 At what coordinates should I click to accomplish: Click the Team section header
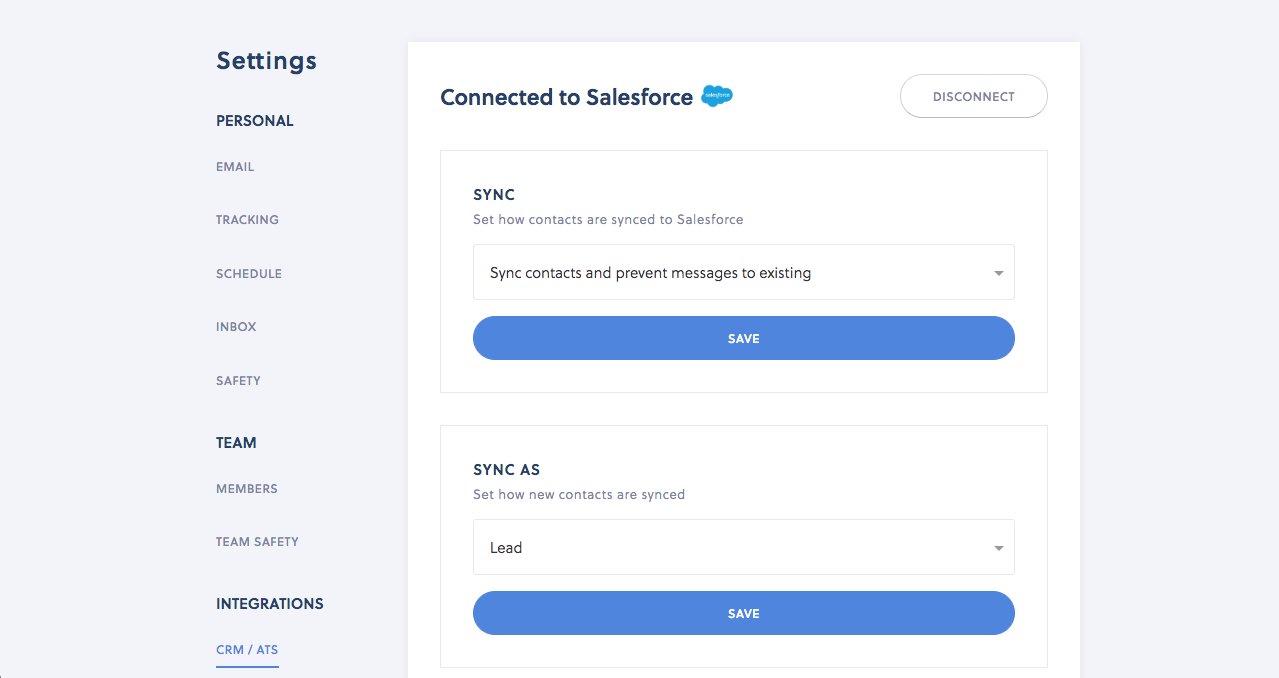[x=236, y=443]
